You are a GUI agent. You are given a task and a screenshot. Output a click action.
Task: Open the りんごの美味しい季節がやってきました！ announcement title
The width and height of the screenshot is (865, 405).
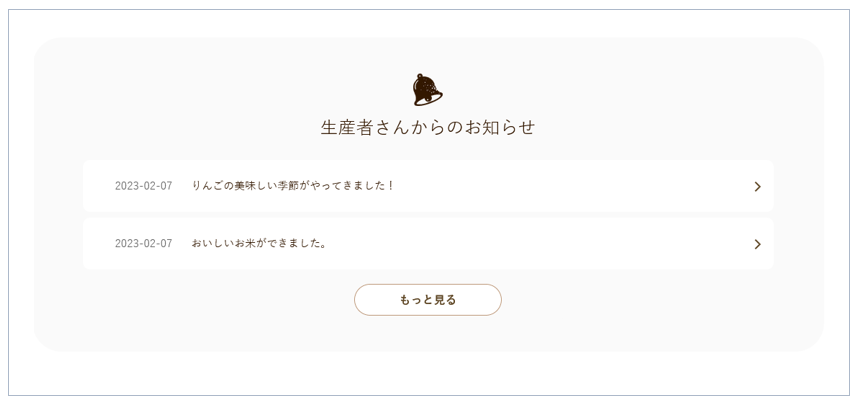(293, 186)
